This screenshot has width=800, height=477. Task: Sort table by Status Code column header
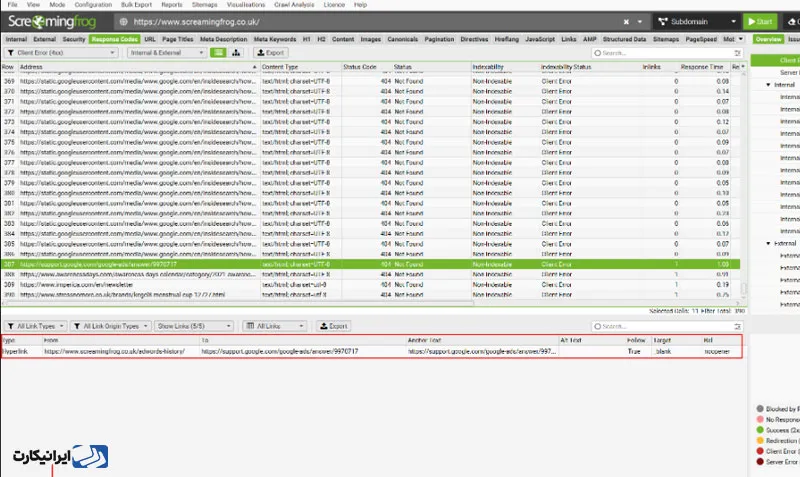tap(360, 67)
